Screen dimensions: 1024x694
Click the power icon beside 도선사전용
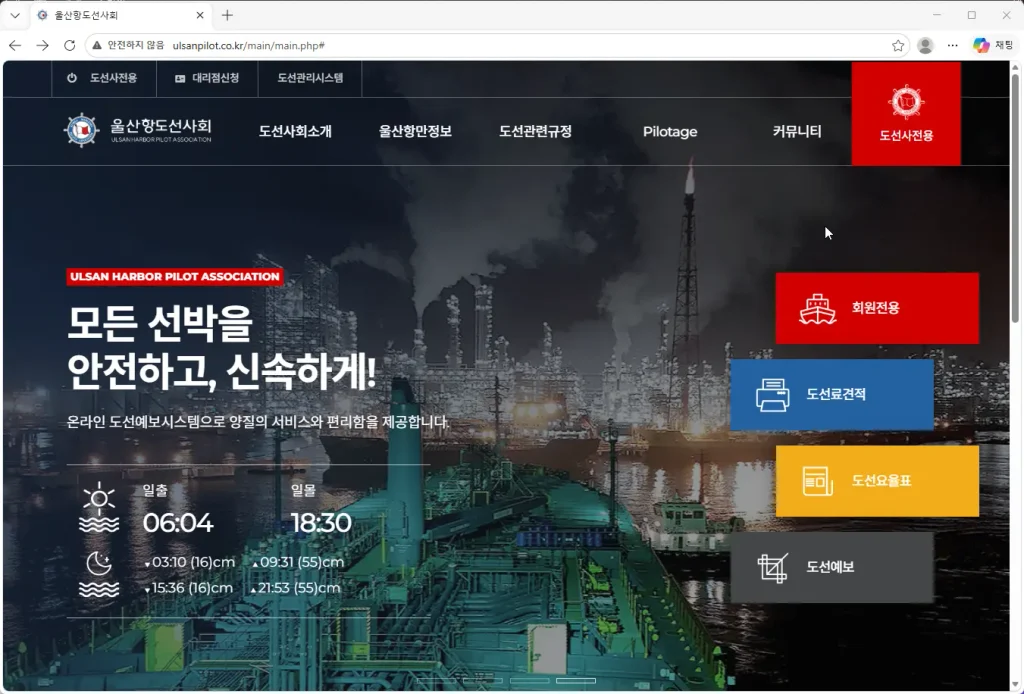(72, 78)
